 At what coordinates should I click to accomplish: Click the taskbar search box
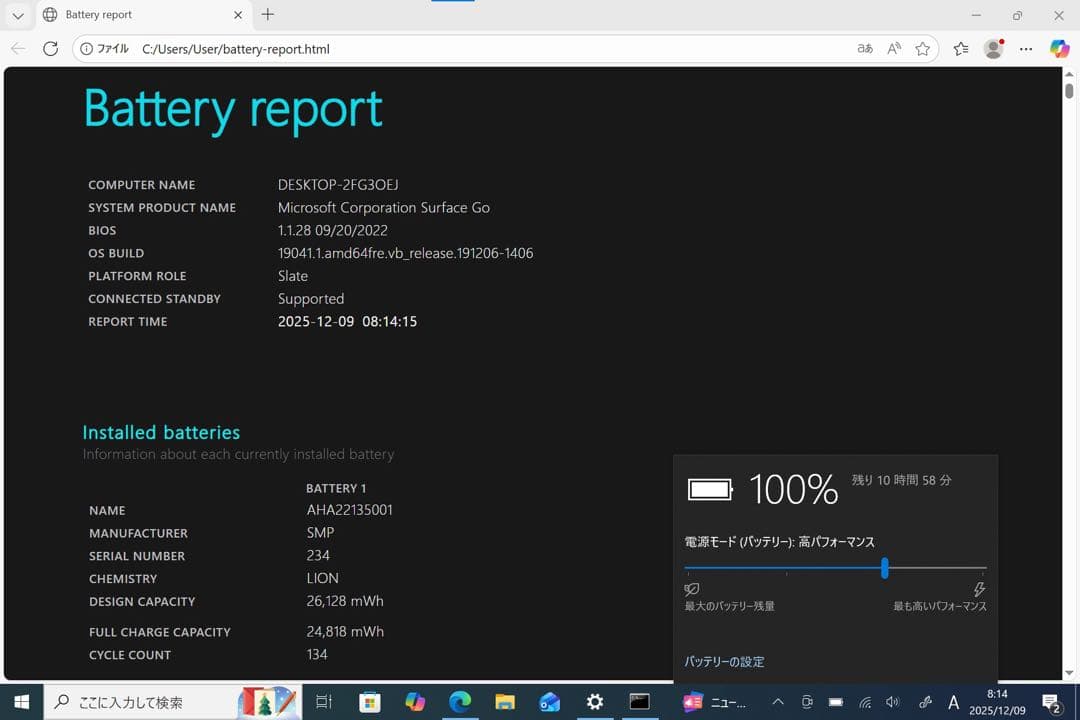172,702
